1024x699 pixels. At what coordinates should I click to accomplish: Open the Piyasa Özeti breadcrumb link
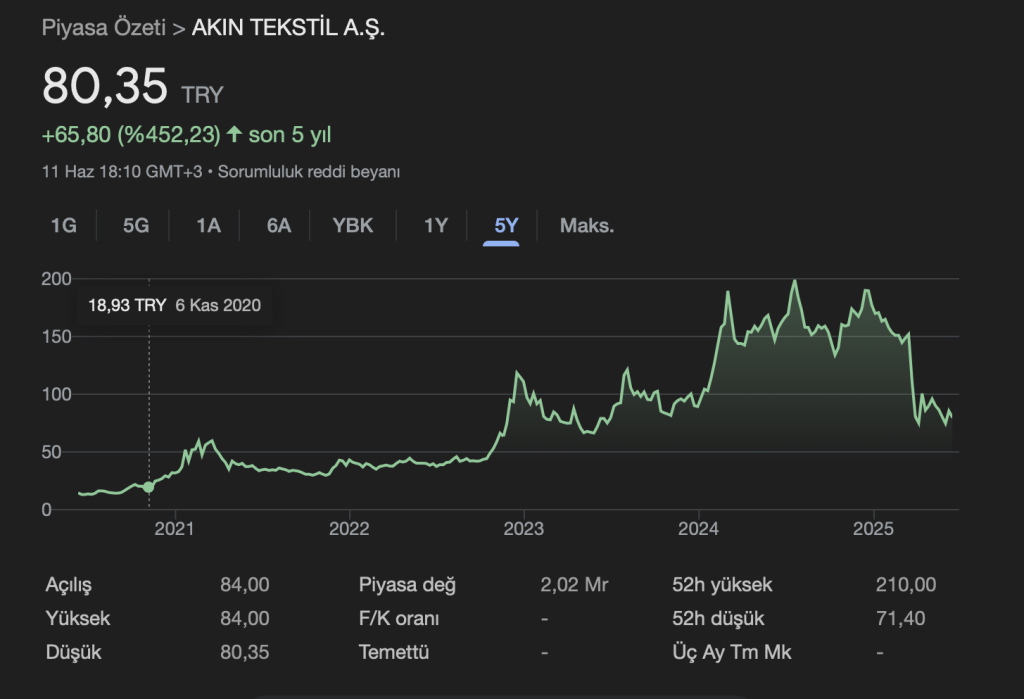103,28
